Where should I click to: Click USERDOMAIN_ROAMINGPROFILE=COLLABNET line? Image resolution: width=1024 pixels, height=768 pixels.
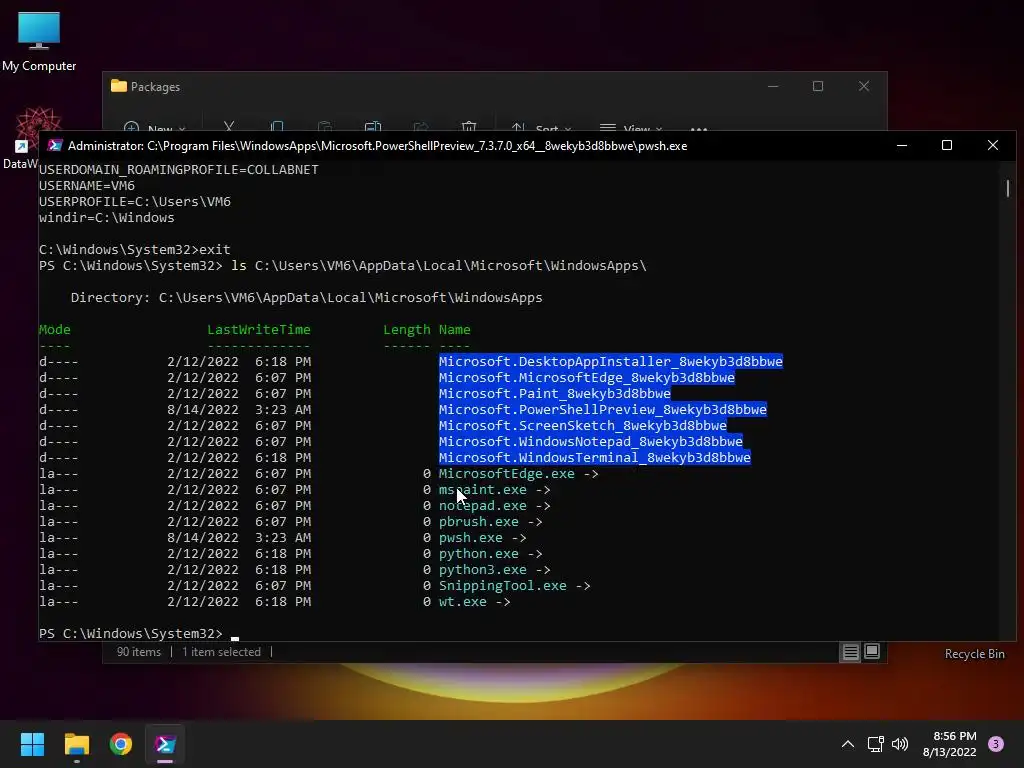click(x=179, y=169)
